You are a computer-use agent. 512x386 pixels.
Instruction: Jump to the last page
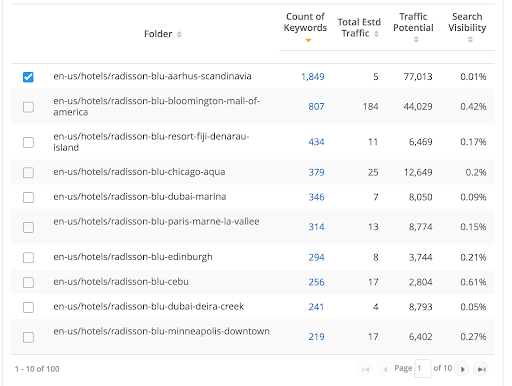pyautogui.click(x=481, y=369)
